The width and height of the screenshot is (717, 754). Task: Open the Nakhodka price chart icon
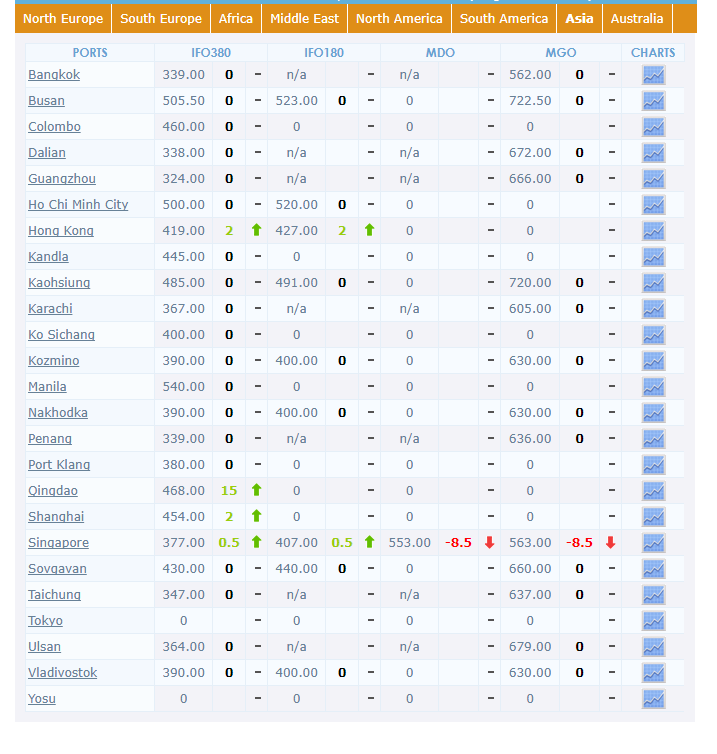click(x=654, y=413)
